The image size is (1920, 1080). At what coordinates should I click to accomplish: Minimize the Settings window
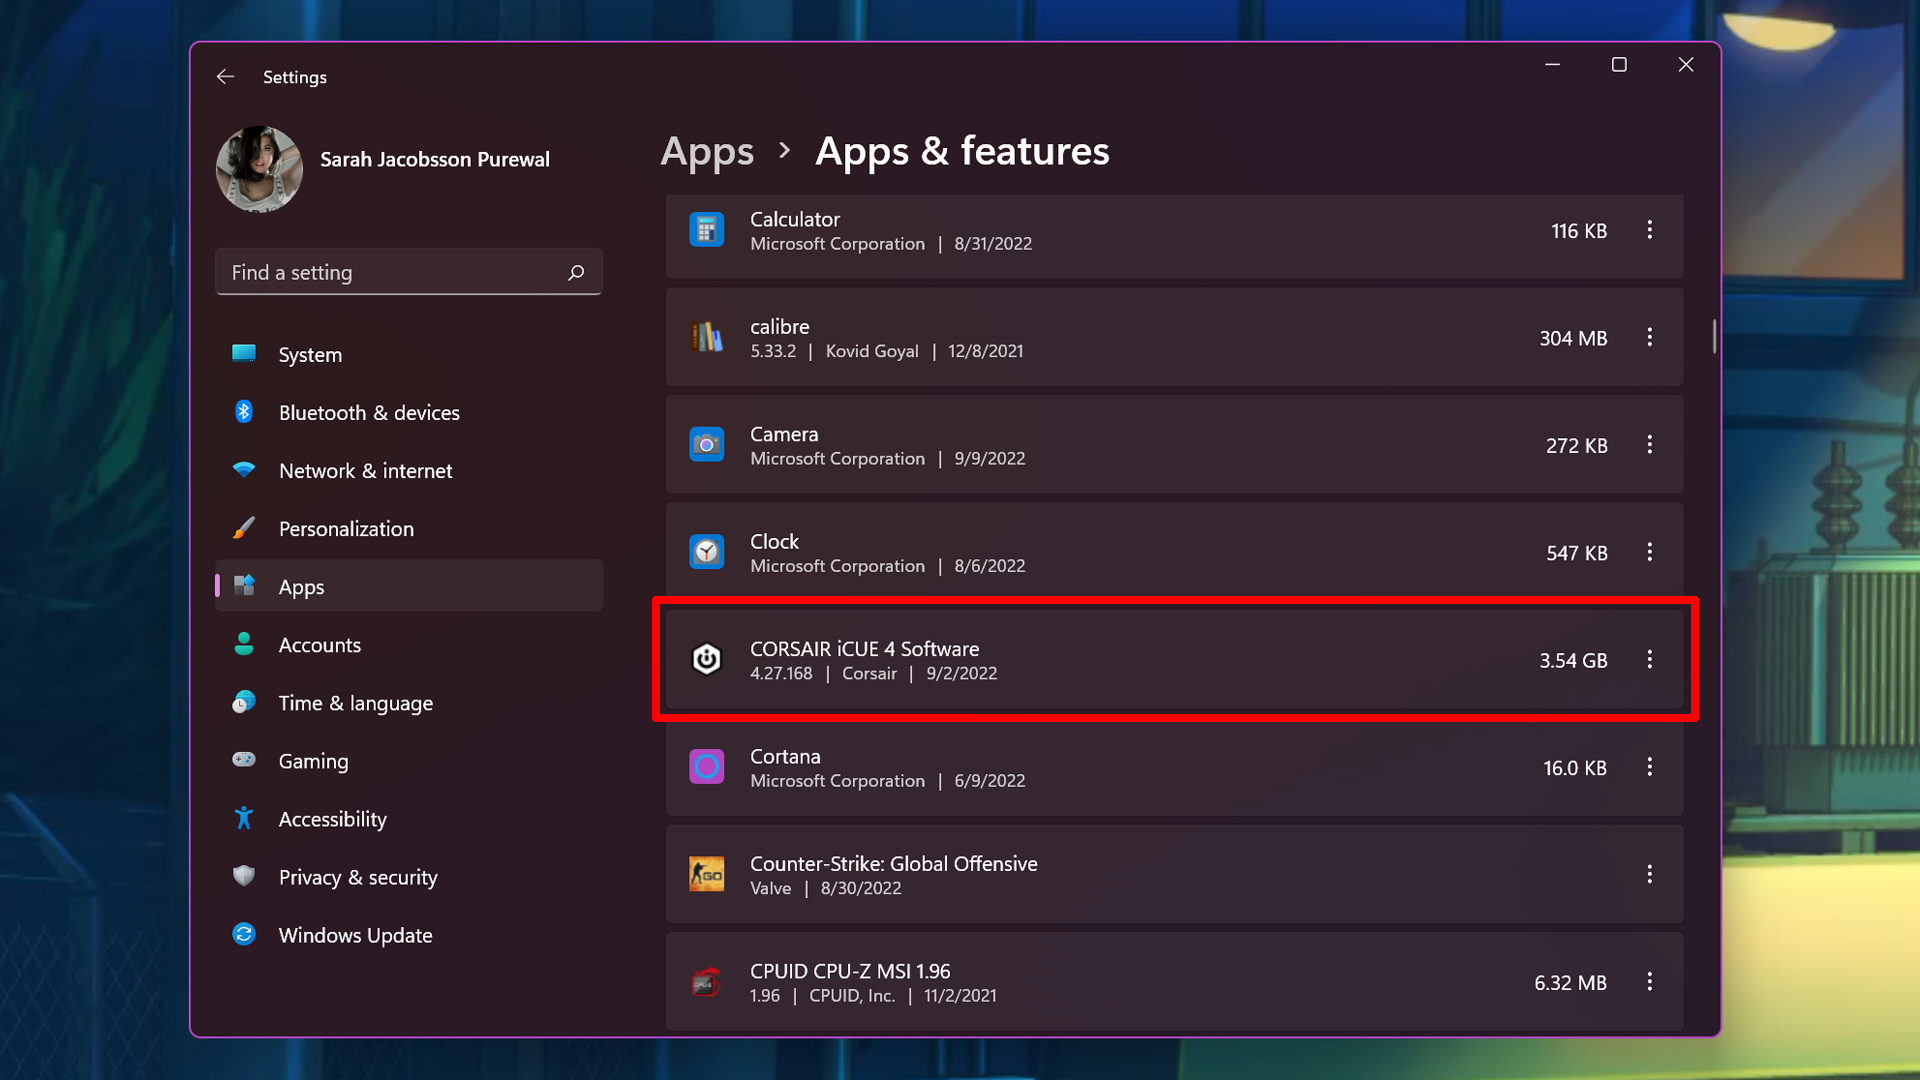pyautogui.click(x=1552, y=65)
